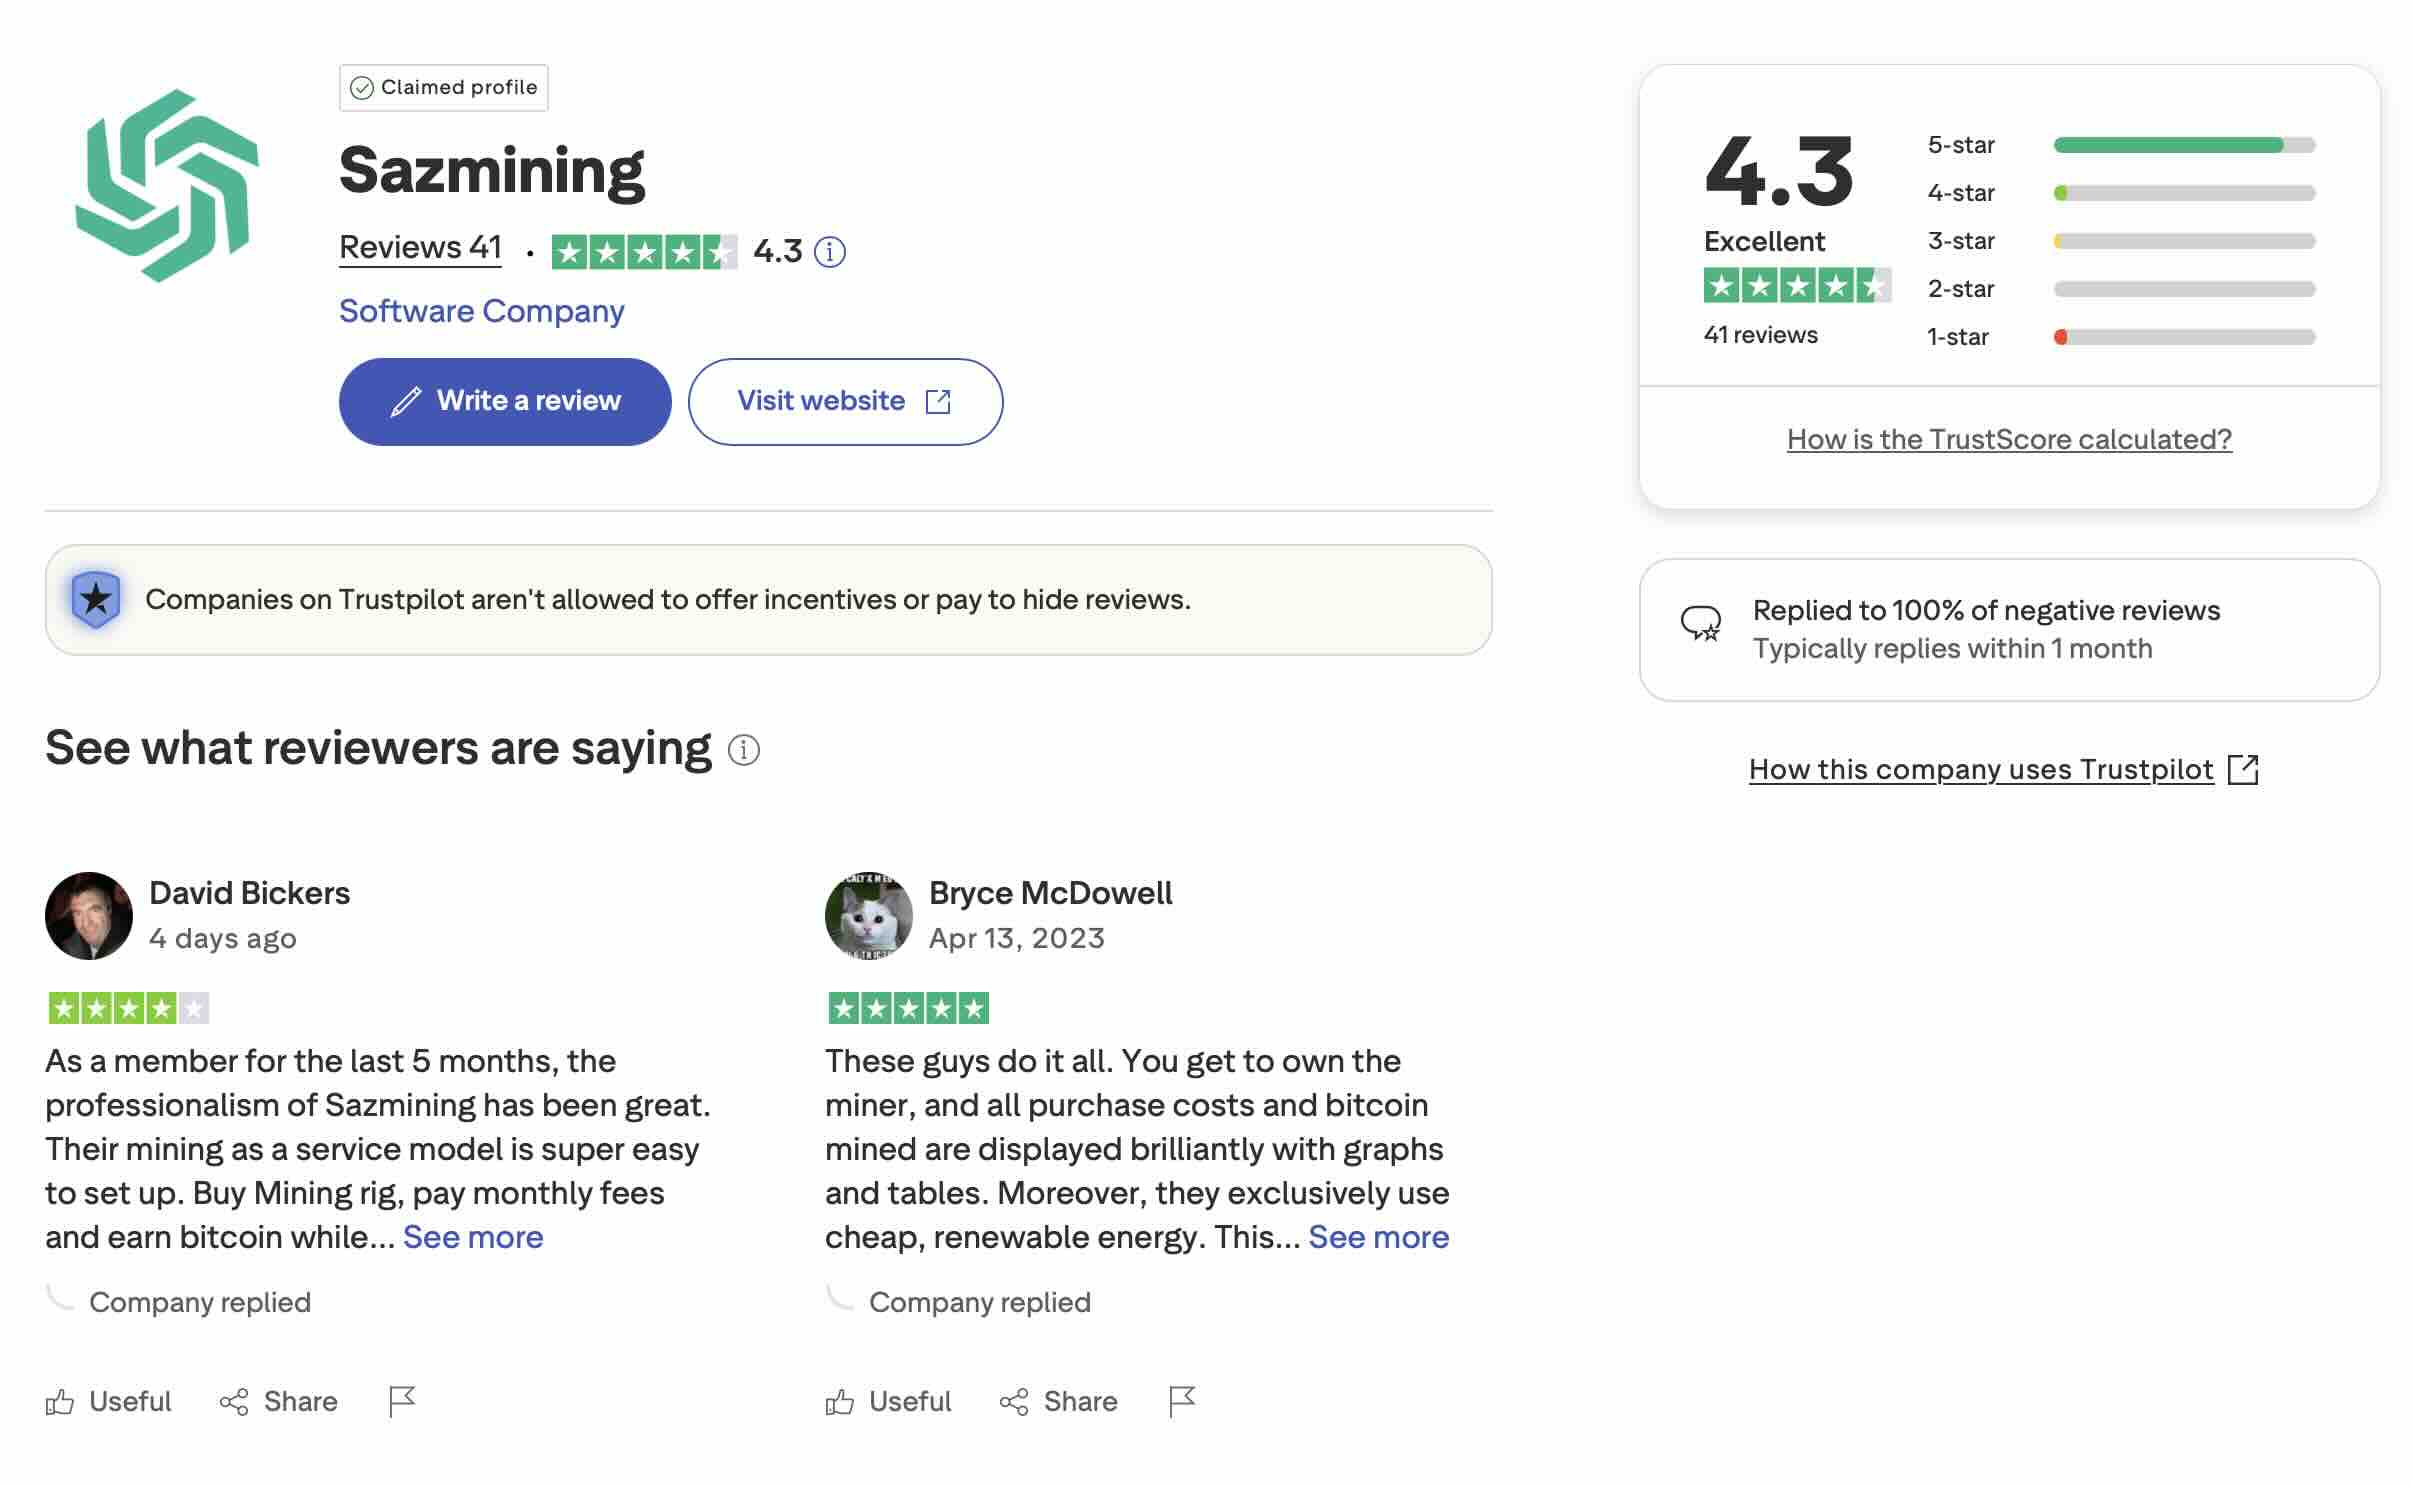Open the Visit website link
The height and width of the screenshot is (1486, 2412).
pos(845,401)
